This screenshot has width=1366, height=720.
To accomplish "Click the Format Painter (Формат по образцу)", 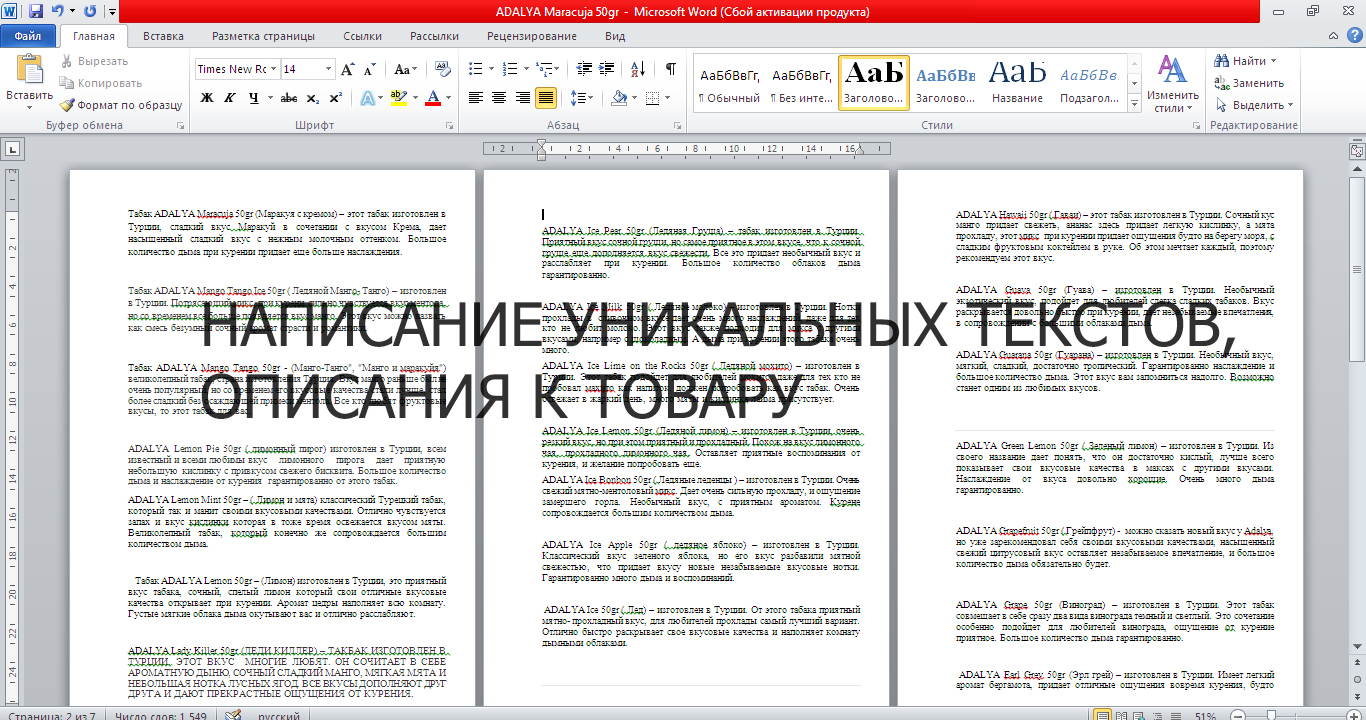I will (120, 105).
